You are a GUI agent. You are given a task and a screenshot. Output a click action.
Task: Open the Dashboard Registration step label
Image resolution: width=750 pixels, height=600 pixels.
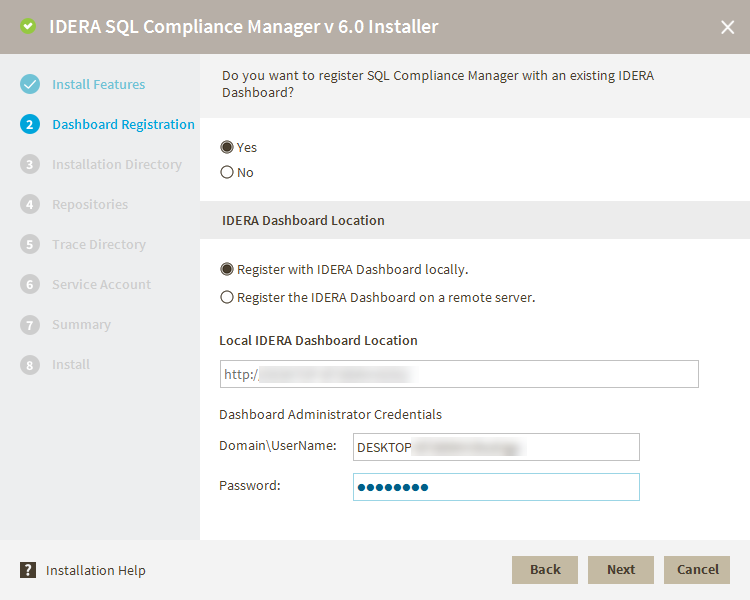coord(123,124)
